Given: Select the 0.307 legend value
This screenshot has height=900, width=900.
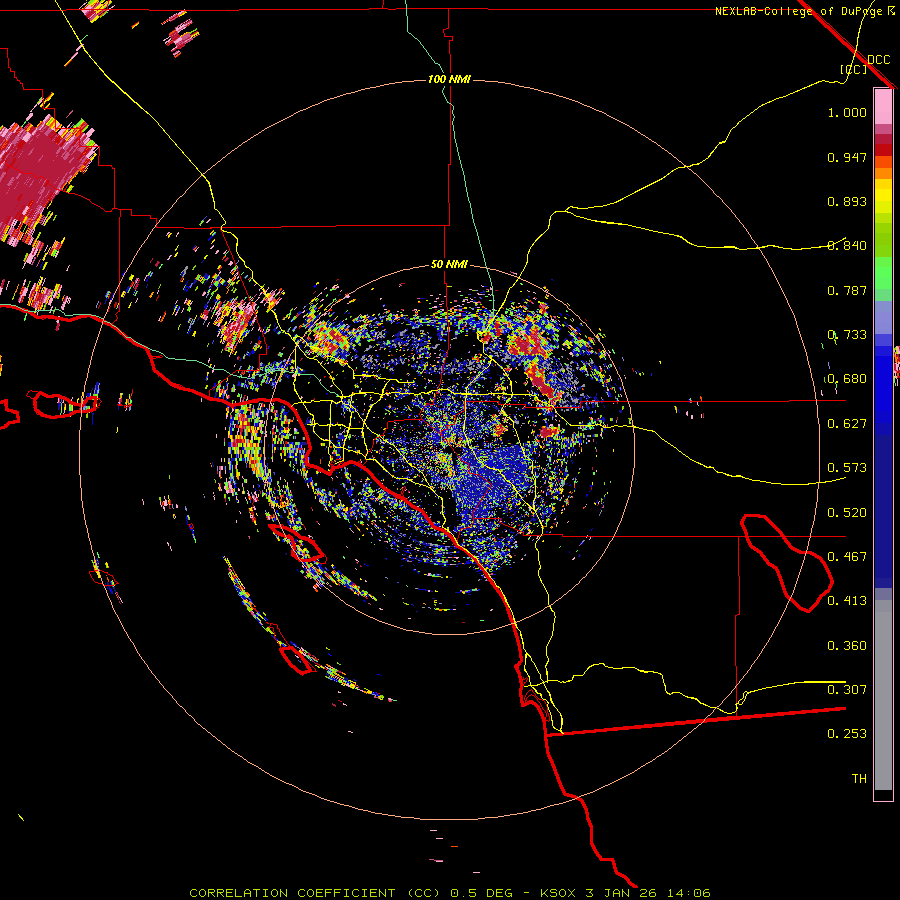Looking at the screenshot, I should click(x=847, y=690).
